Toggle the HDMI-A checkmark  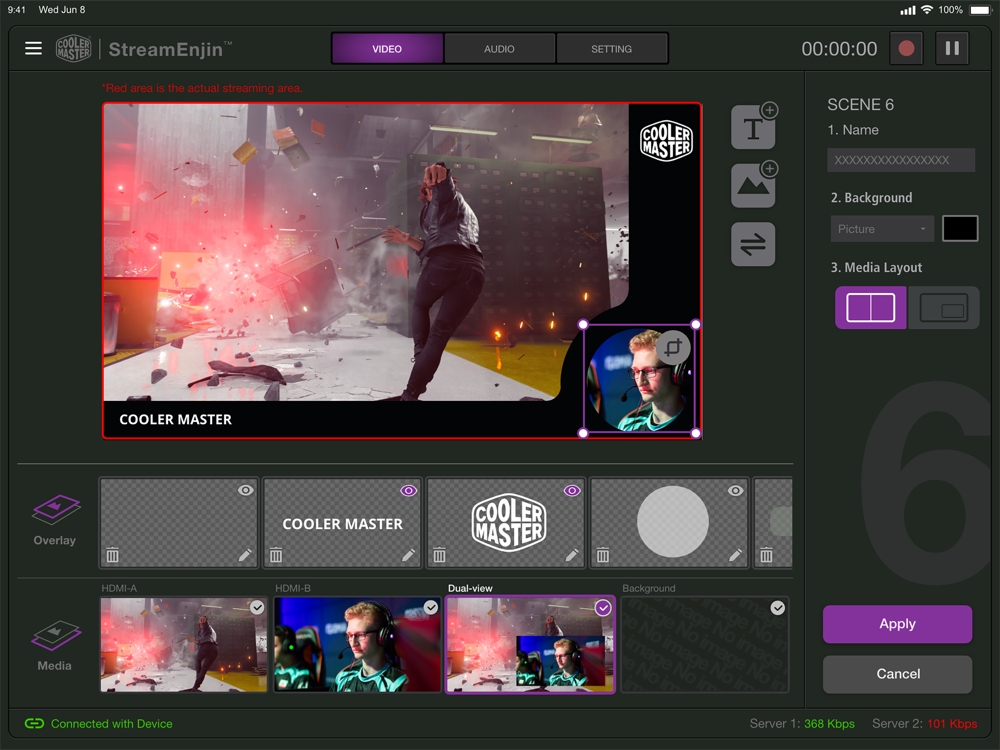coord(257,607)
